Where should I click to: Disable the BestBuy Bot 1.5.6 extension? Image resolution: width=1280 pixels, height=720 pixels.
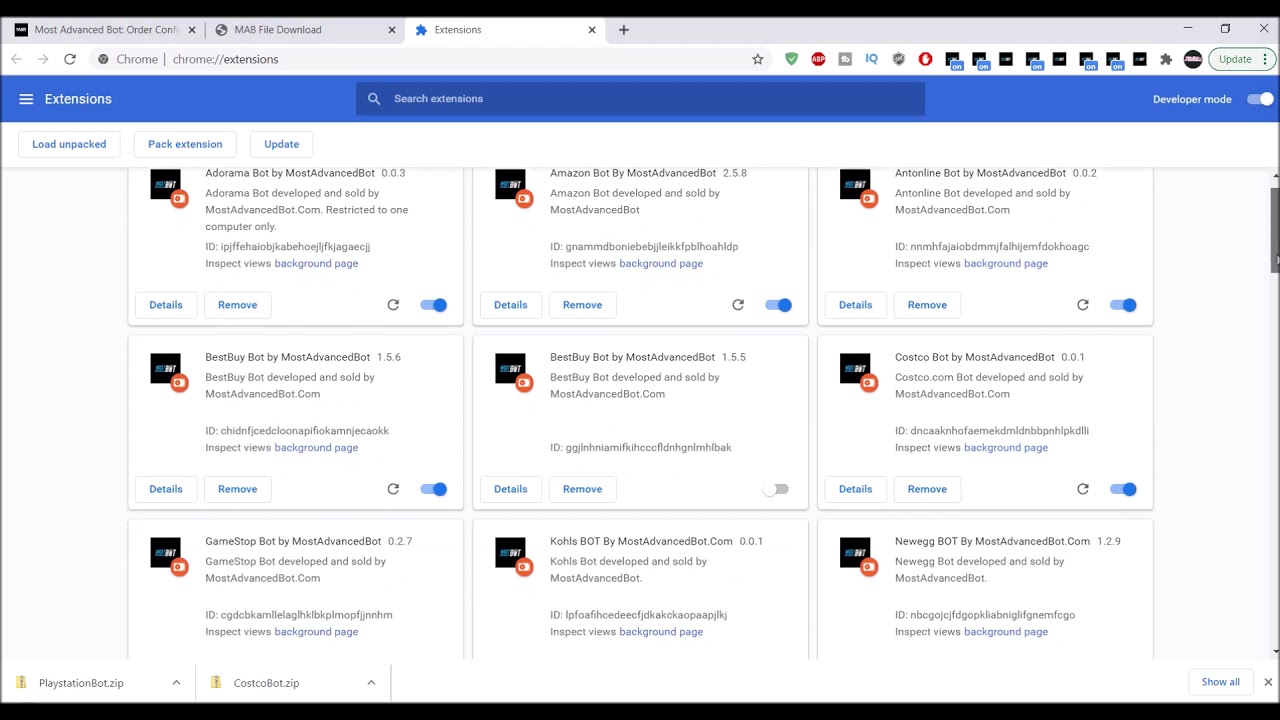[434, 489]
